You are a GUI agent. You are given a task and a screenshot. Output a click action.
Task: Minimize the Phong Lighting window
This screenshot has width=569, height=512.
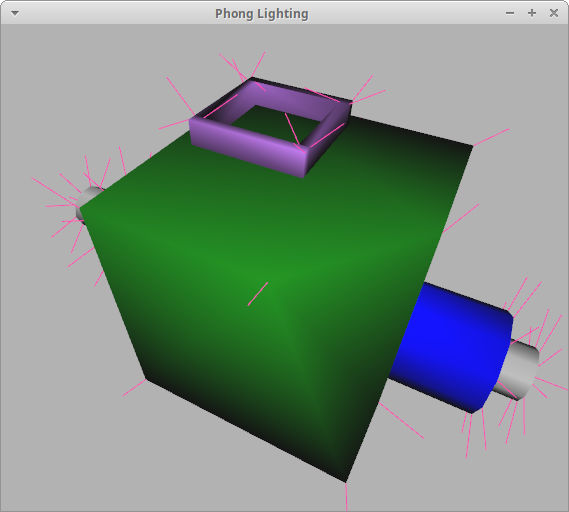pos(510,13)
